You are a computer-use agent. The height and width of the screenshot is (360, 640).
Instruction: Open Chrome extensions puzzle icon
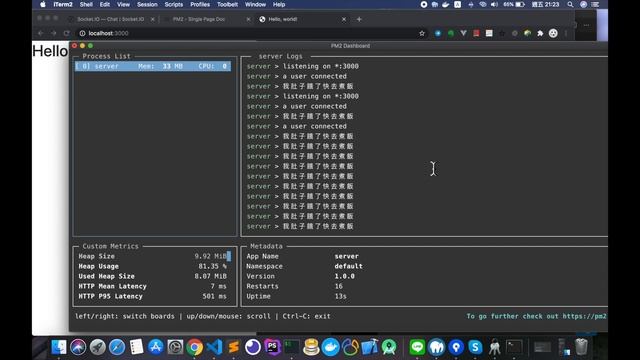click(x=540, y=33)
